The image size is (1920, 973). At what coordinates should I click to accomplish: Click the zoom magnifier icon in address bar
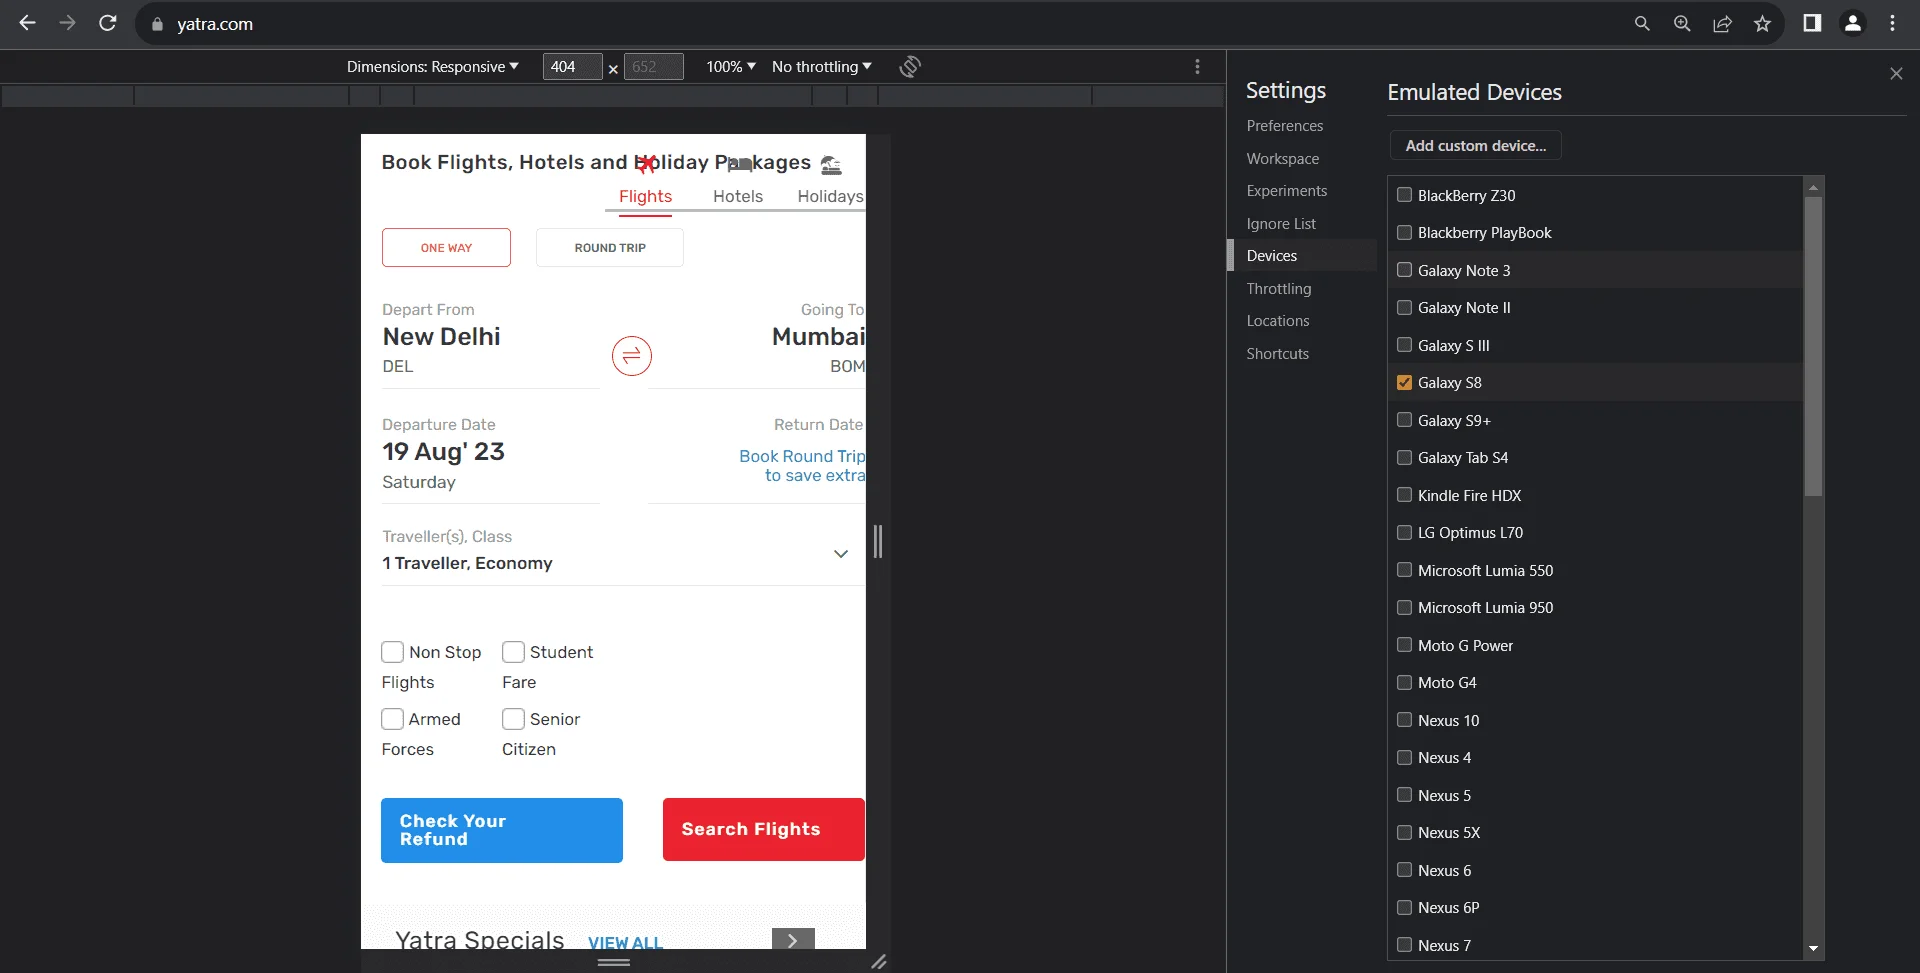coord(1682,23)
